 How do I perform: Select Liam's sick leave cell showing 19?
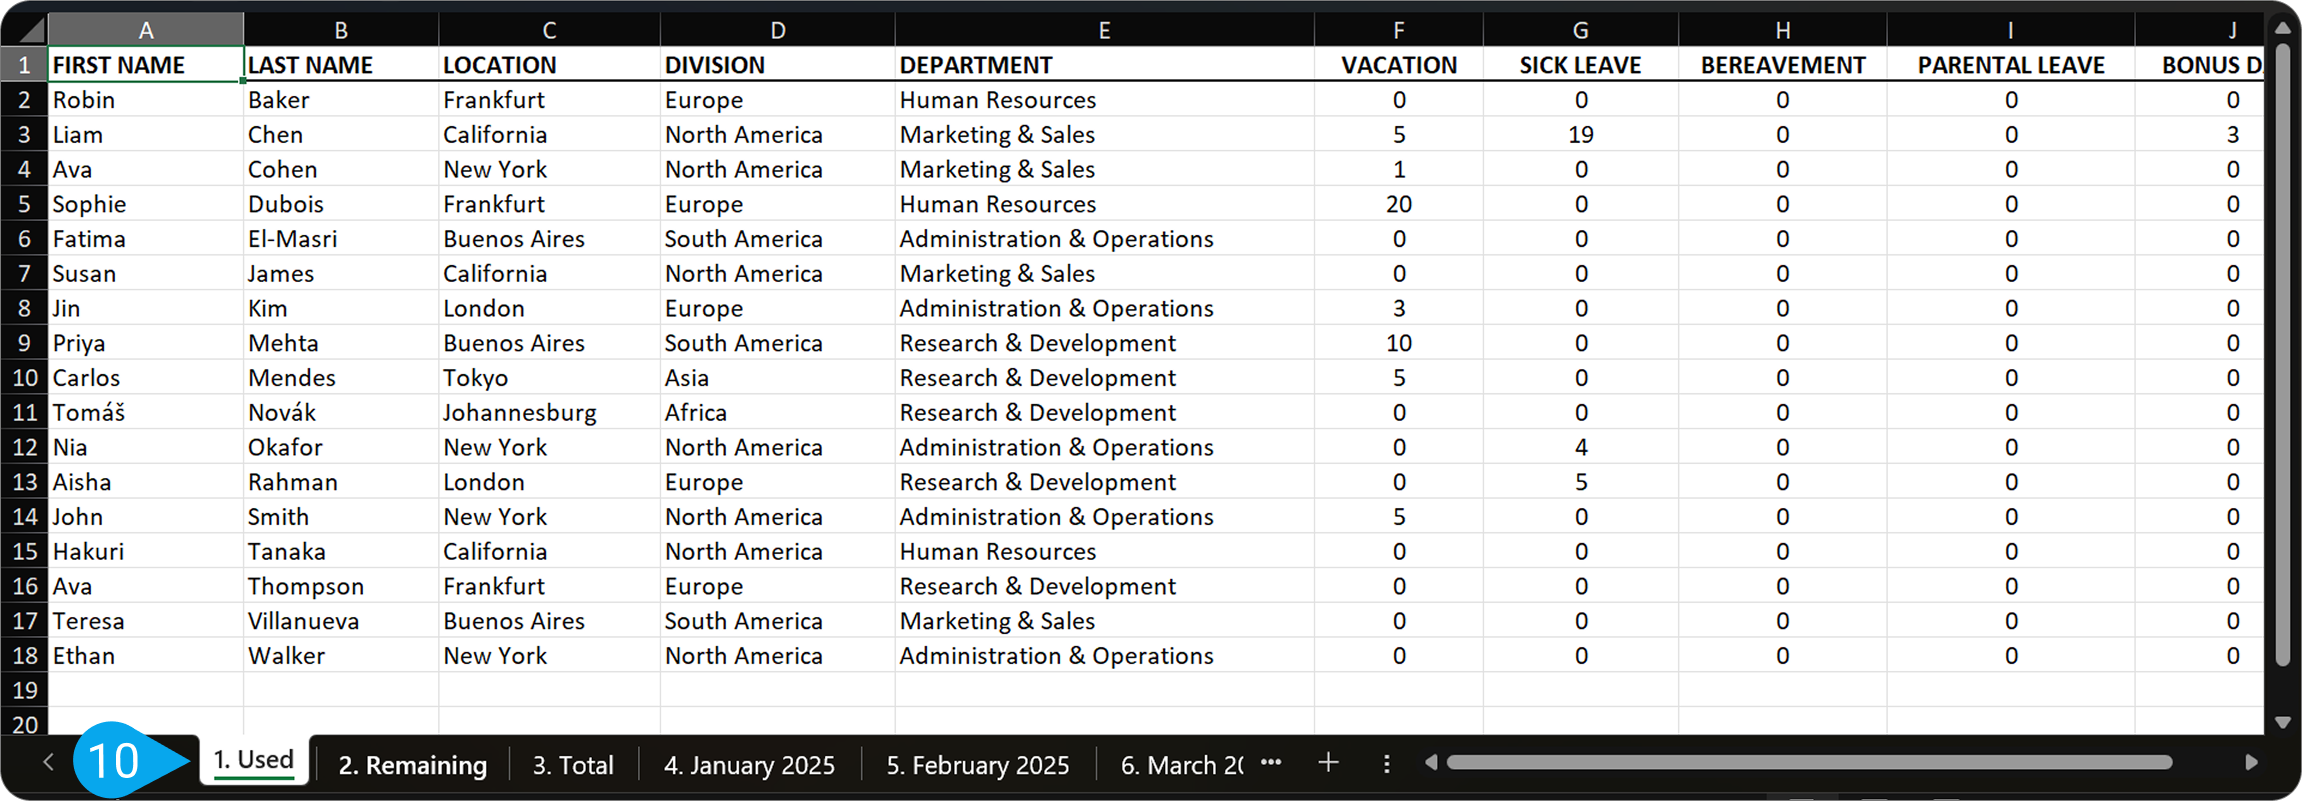[x=1580, y=135]
